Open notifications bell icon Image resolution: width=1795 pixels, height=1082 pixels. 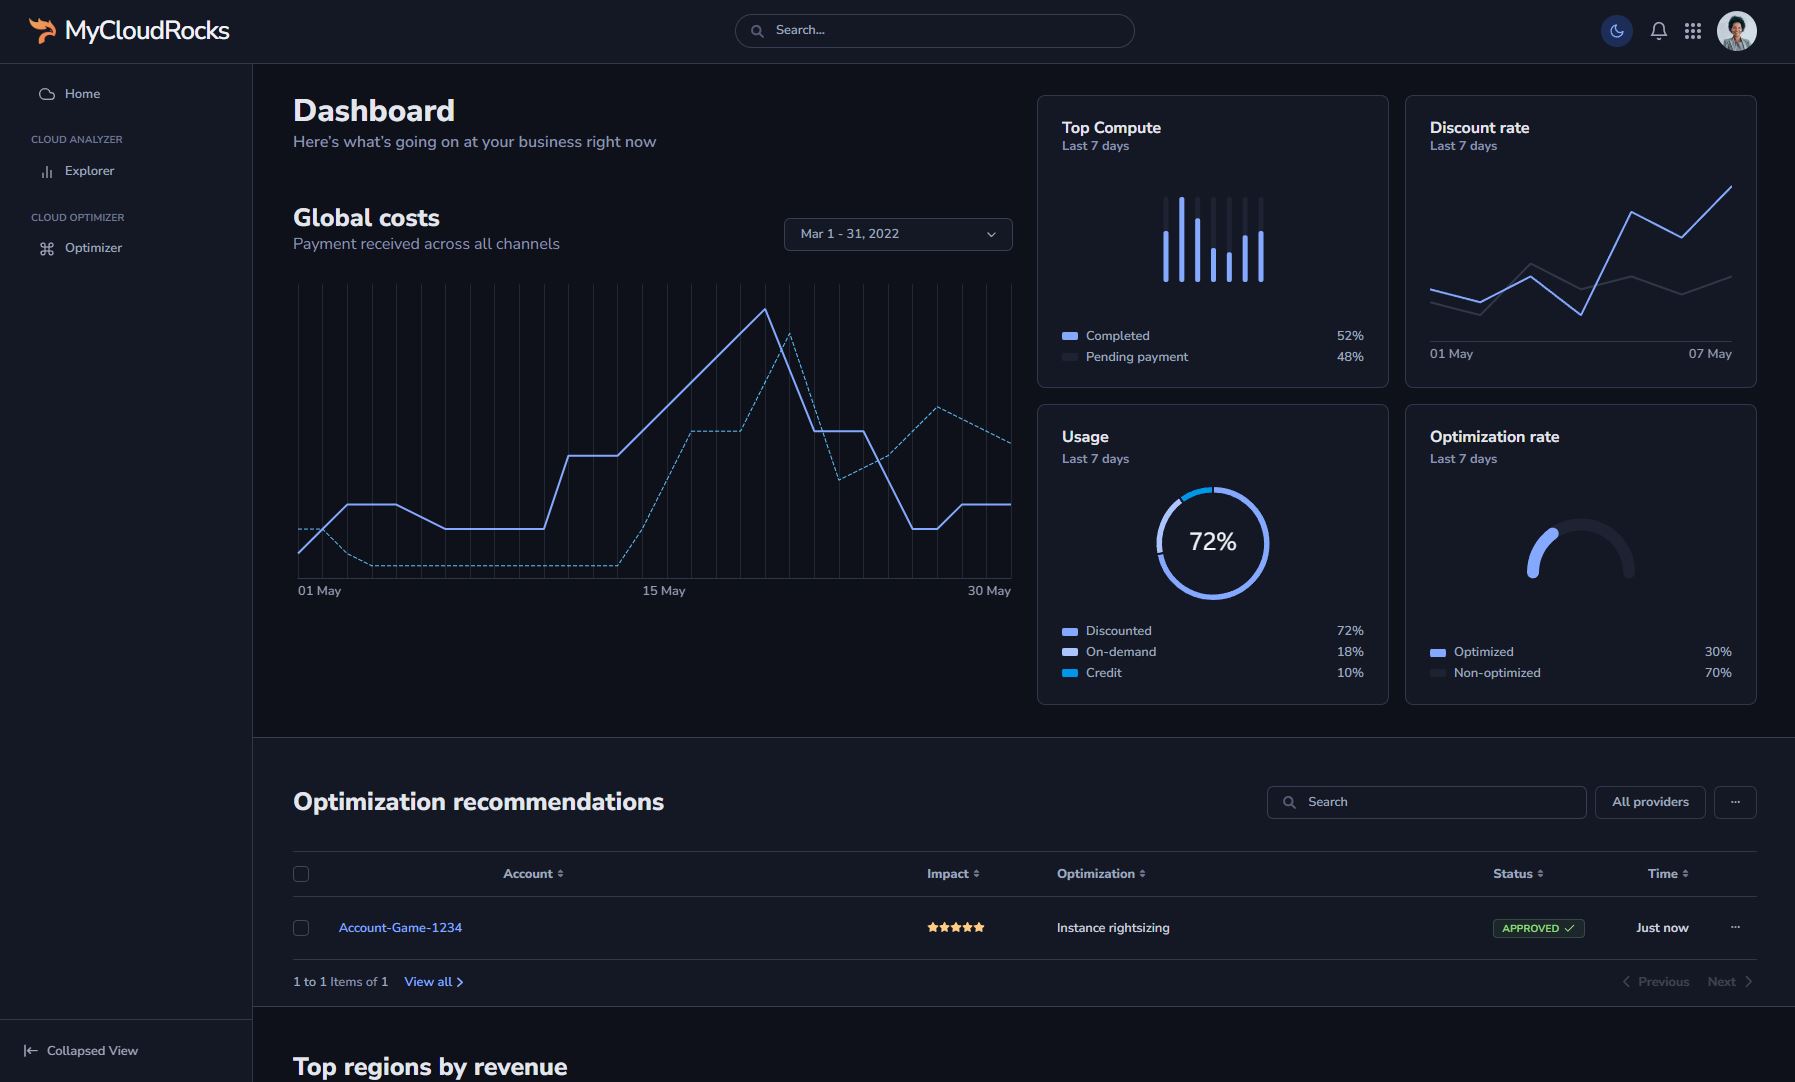[1659, 31]
